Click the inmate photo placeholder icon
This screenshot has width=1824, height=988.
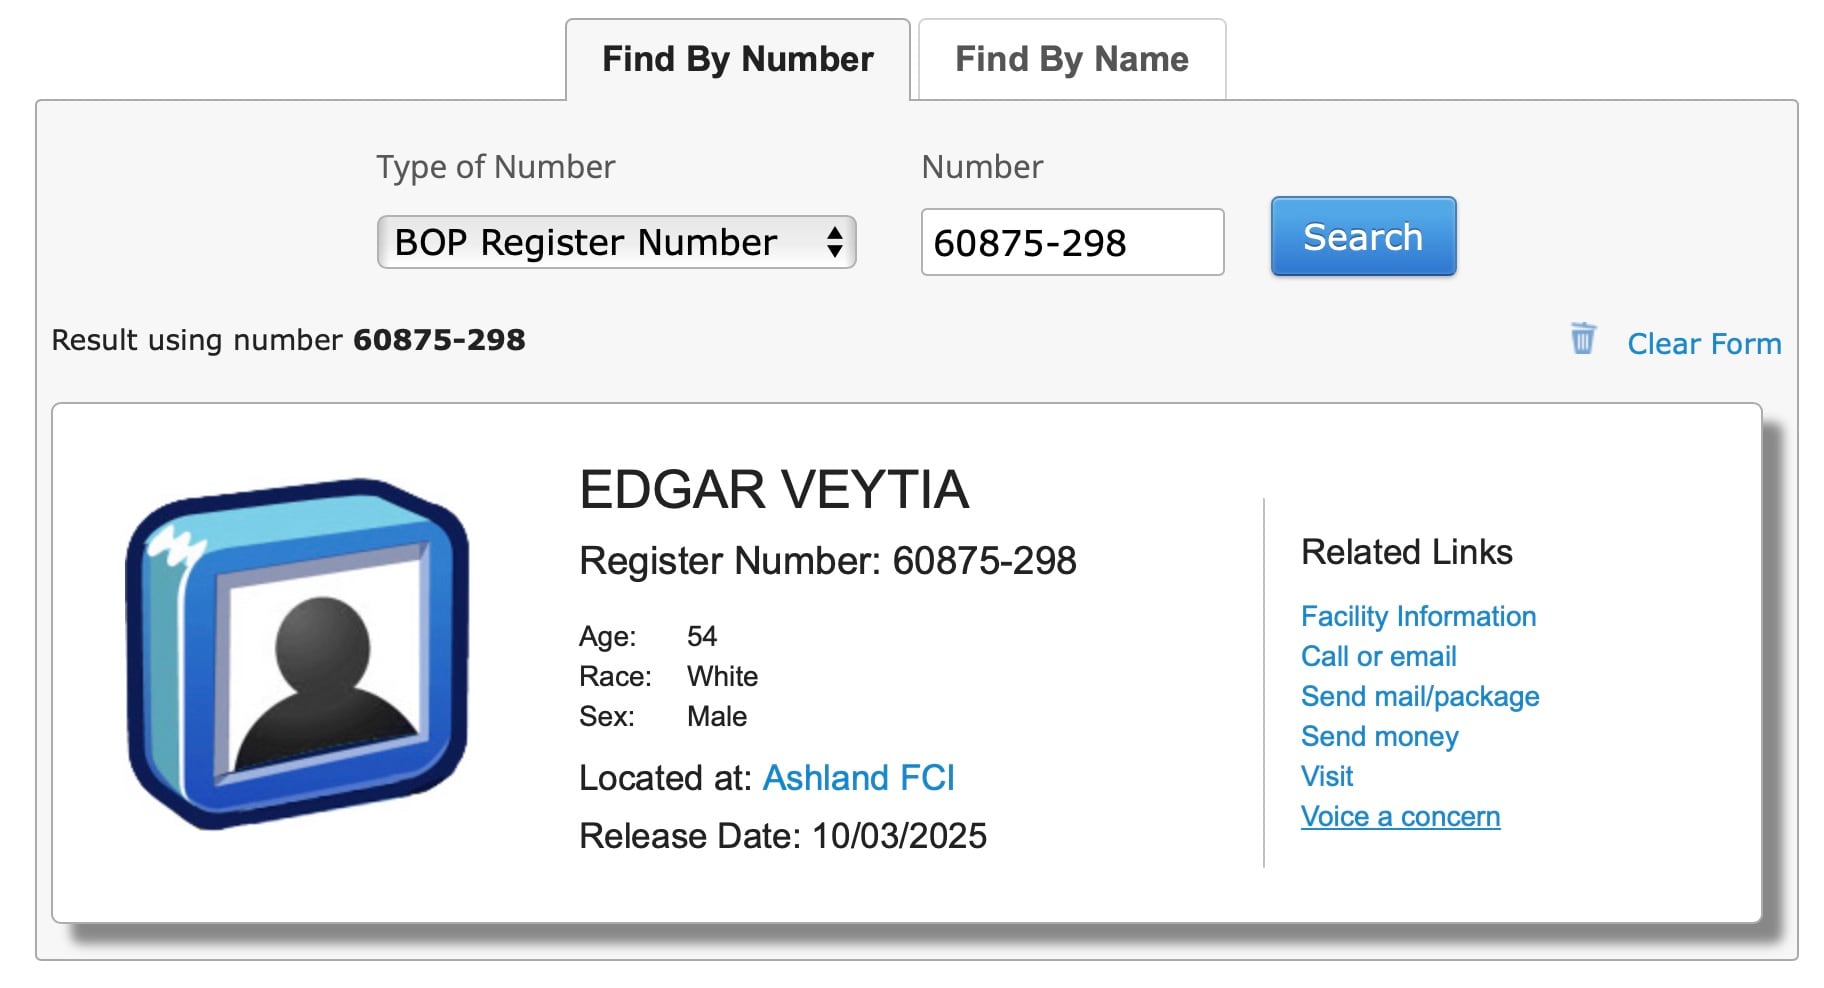pos(297,653)
